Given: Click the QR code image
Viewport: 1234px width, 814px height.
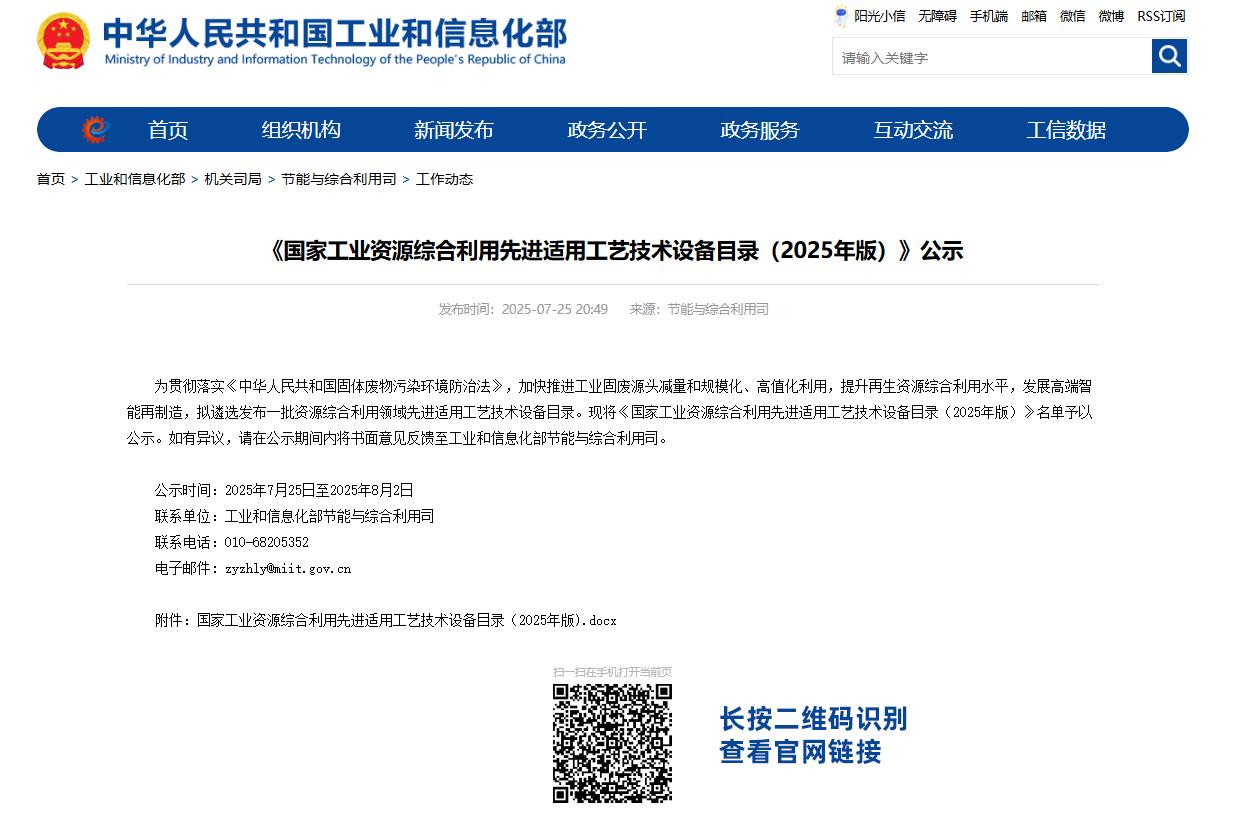Looking at the screenshot, I should [x=612, y=743].
